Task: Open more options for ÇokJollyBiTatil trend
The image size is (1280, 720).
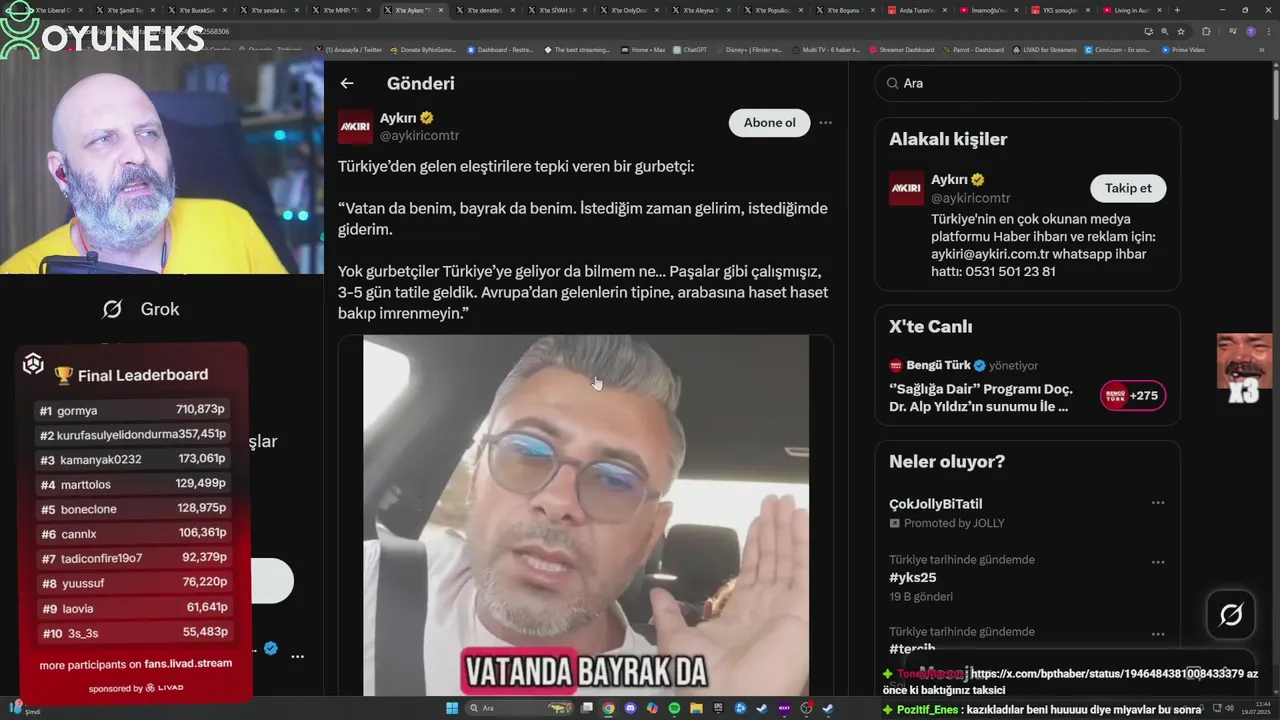Action: pos(1157,503)
